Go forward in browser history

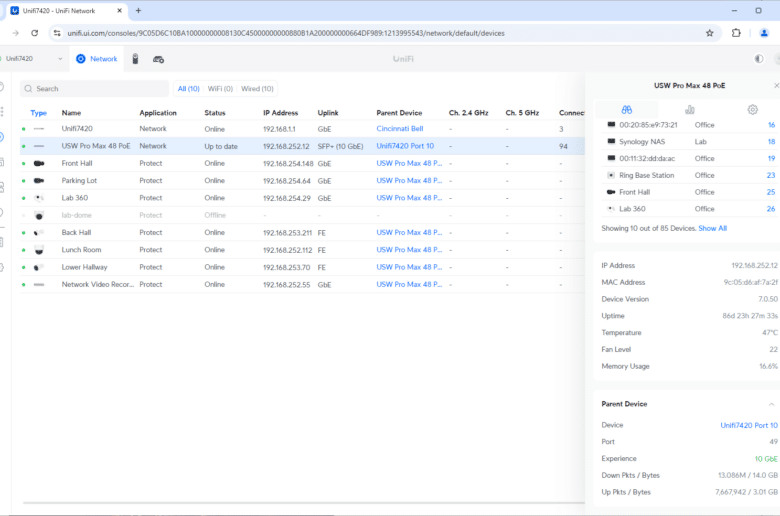coord(15,33)
